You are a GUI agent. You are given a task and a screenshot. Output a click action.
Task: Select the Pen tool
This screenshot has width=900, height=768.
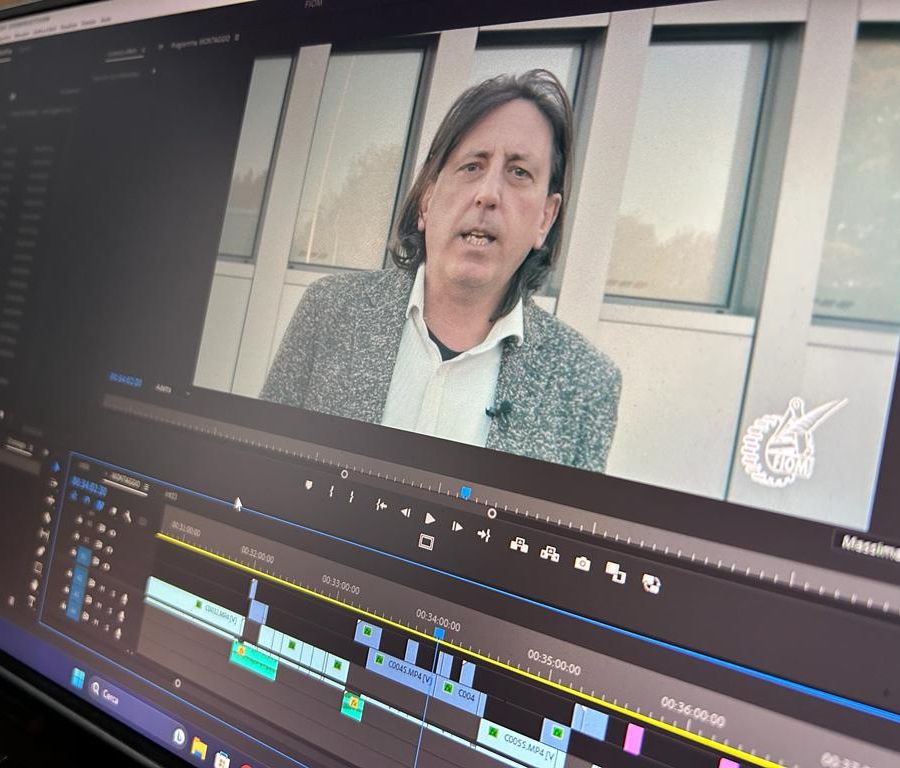(41, 552)
